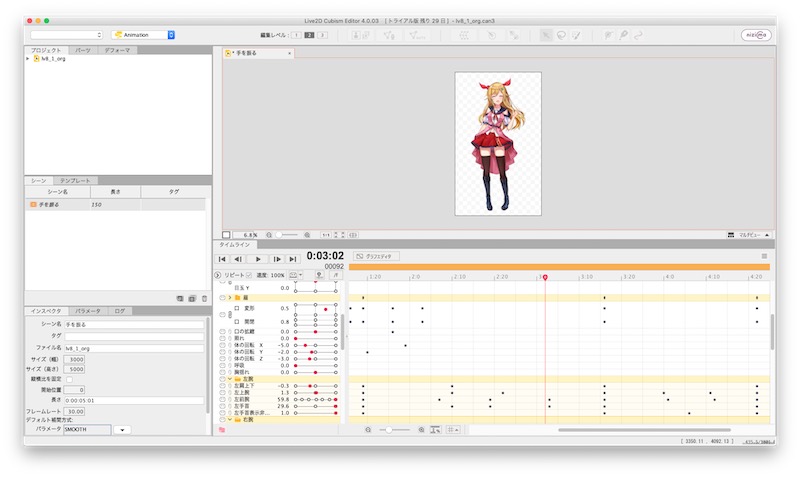This screenshot has width=800, height=477.
Task: Play the animation
Action: click(258, 259)
